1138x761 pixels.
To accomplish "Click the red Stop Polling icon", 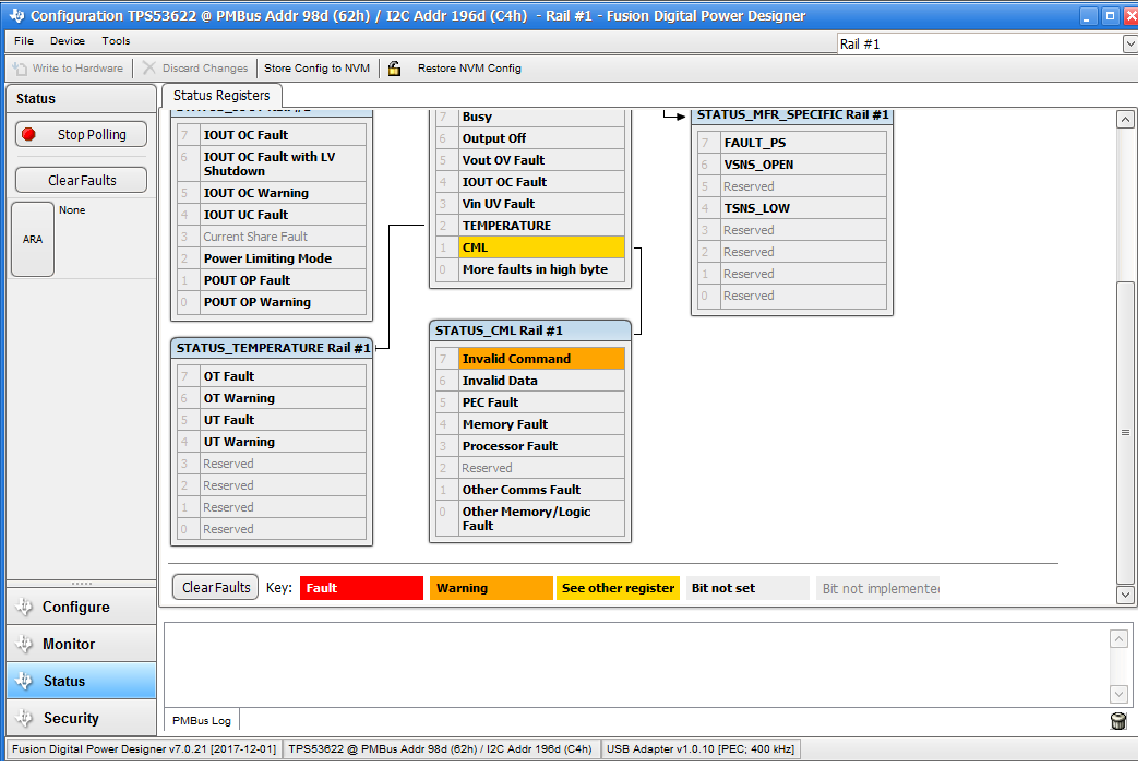I will 29,134.
